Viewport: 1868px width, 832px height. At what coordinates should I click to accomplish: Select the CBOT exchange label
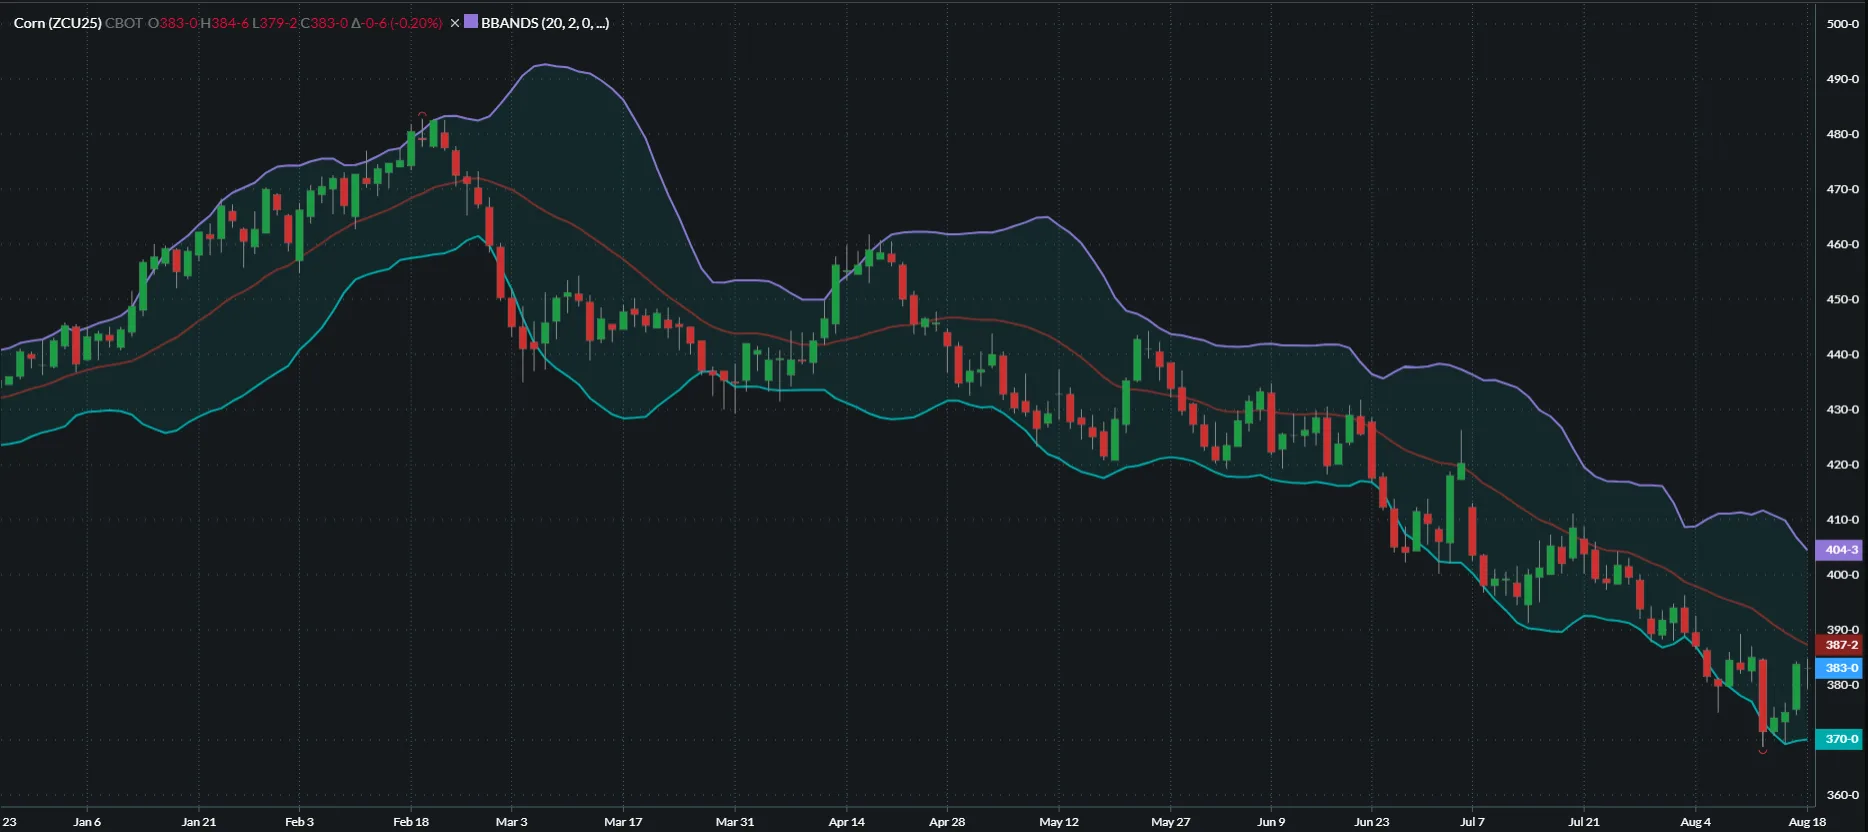(x=124, y=23)
